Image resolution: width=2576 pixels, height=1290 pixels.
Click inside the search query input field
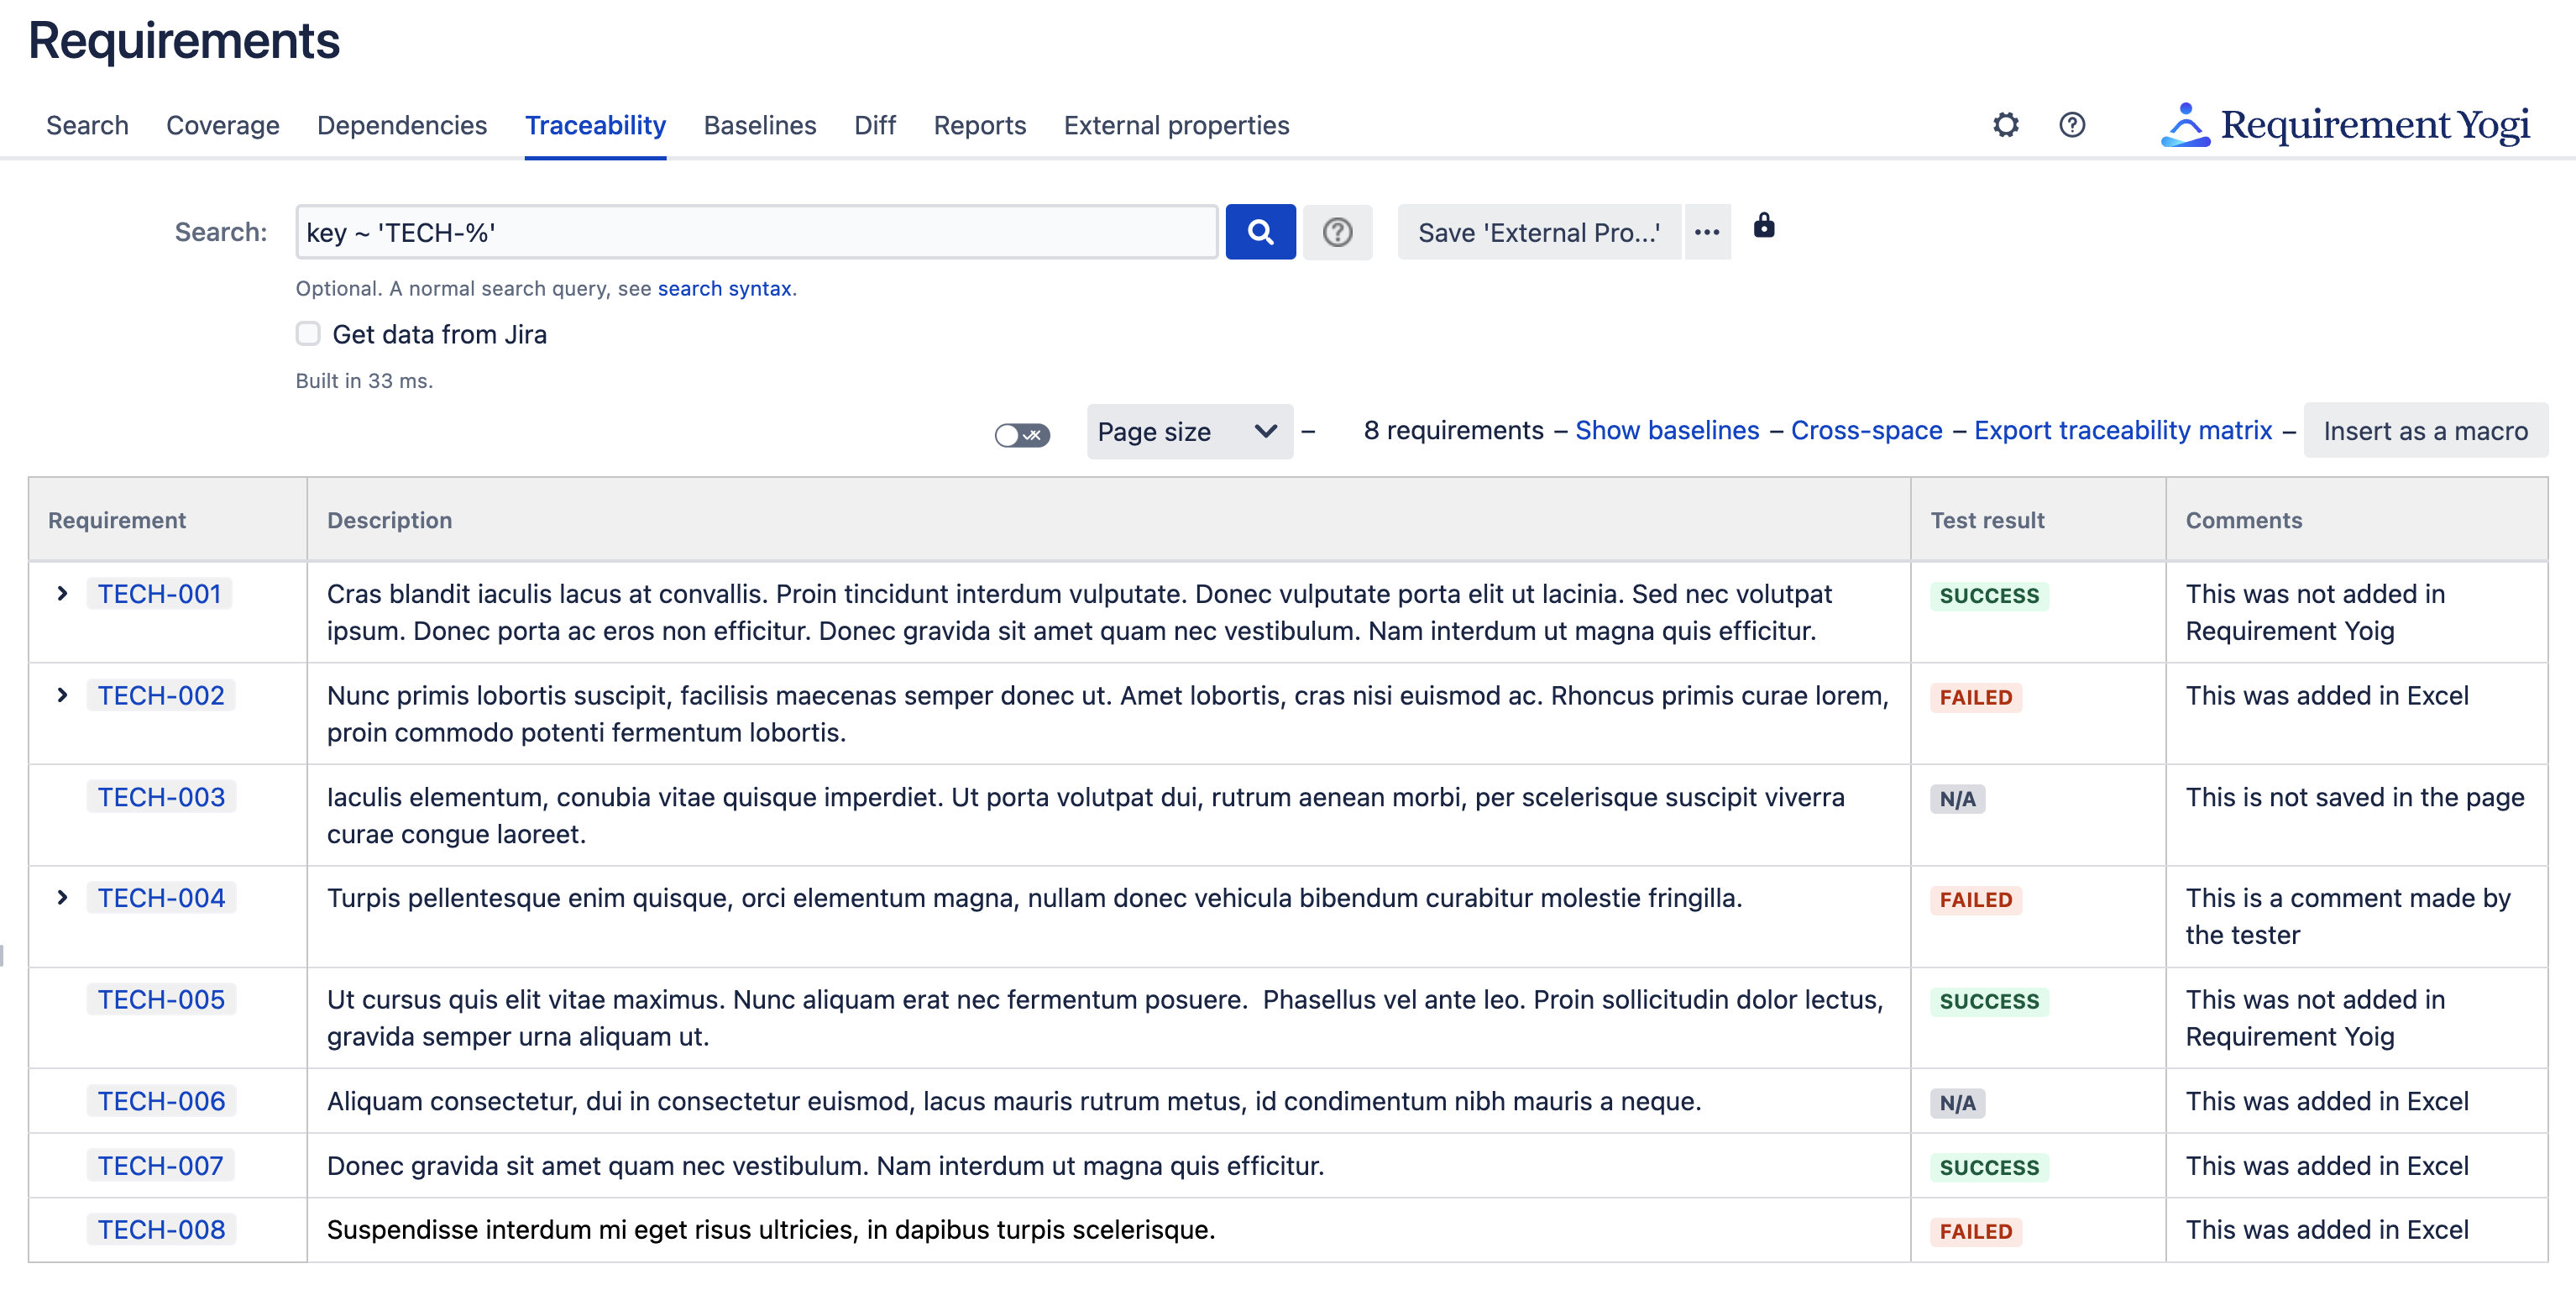755,232
